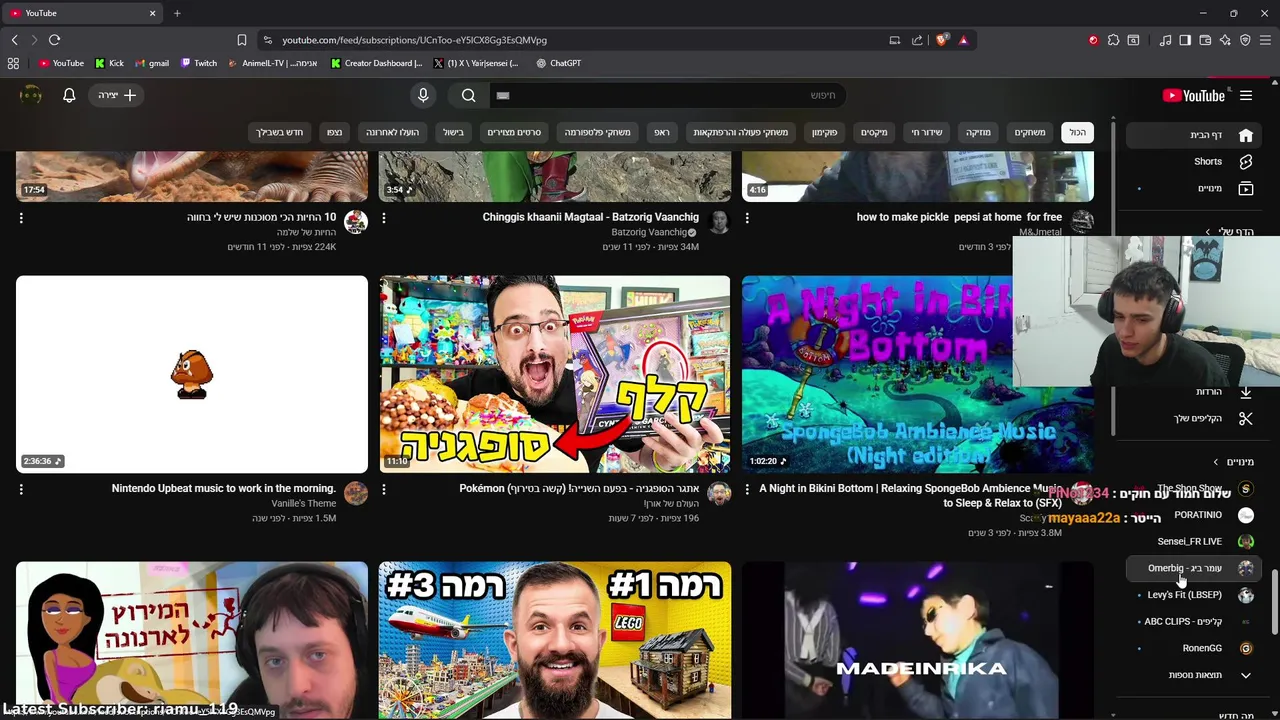
Task: Open options menu for Nintendo Upbeat video
Action: [x=21, y=489]
